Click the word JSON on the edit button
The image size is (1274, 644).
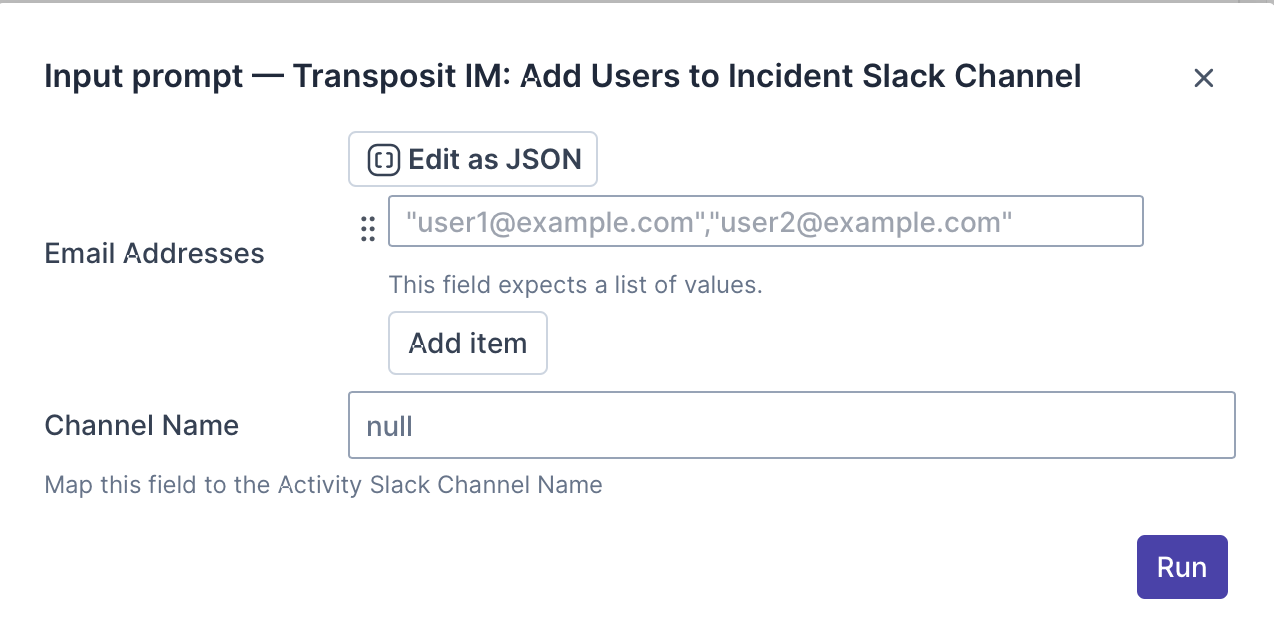543,160
